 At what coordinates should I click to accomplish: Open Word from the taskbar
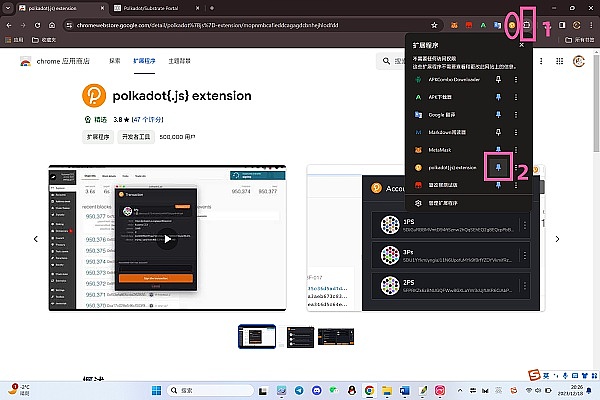pos(404,390)
